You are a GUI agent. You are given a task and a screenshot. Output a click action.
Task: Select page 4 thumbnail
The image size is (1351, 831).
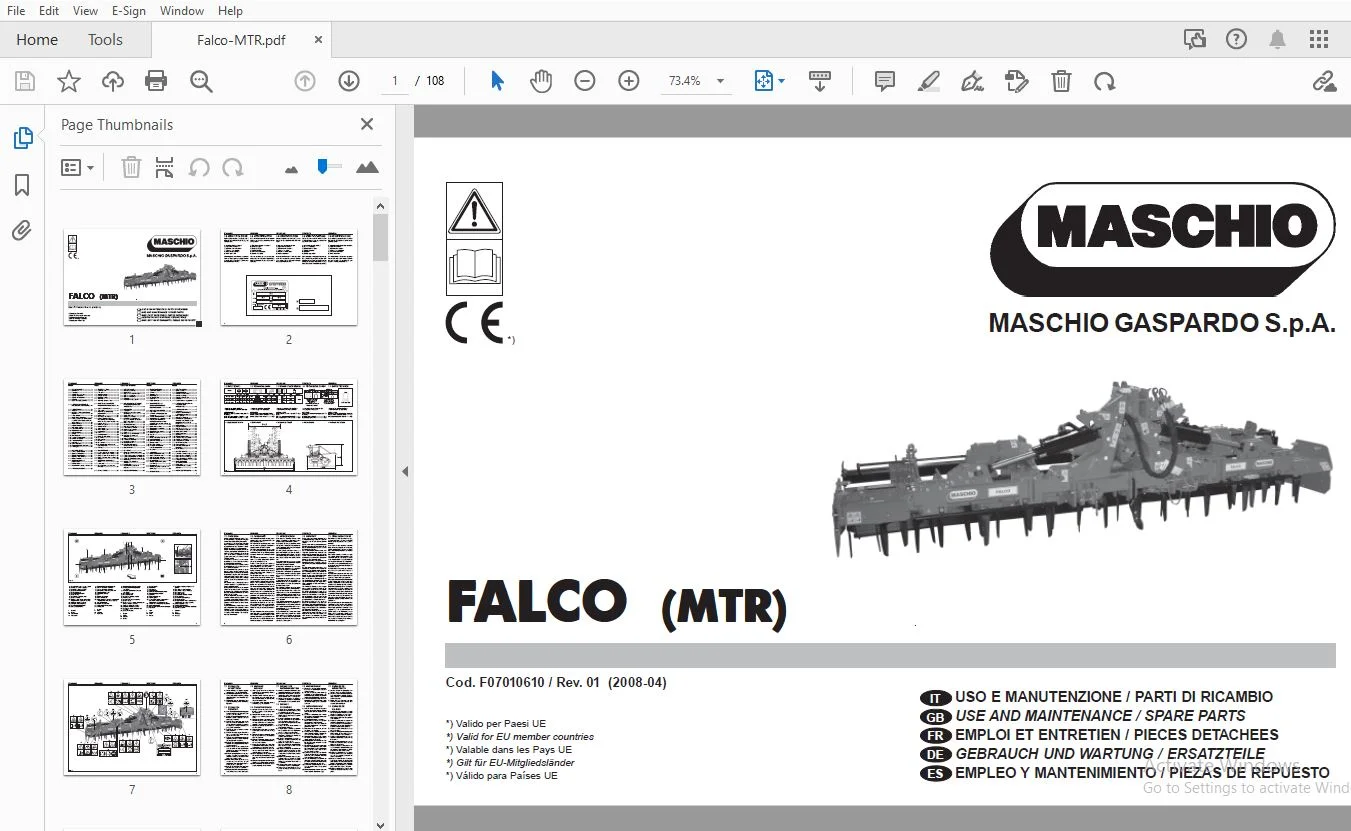point(289,428)
